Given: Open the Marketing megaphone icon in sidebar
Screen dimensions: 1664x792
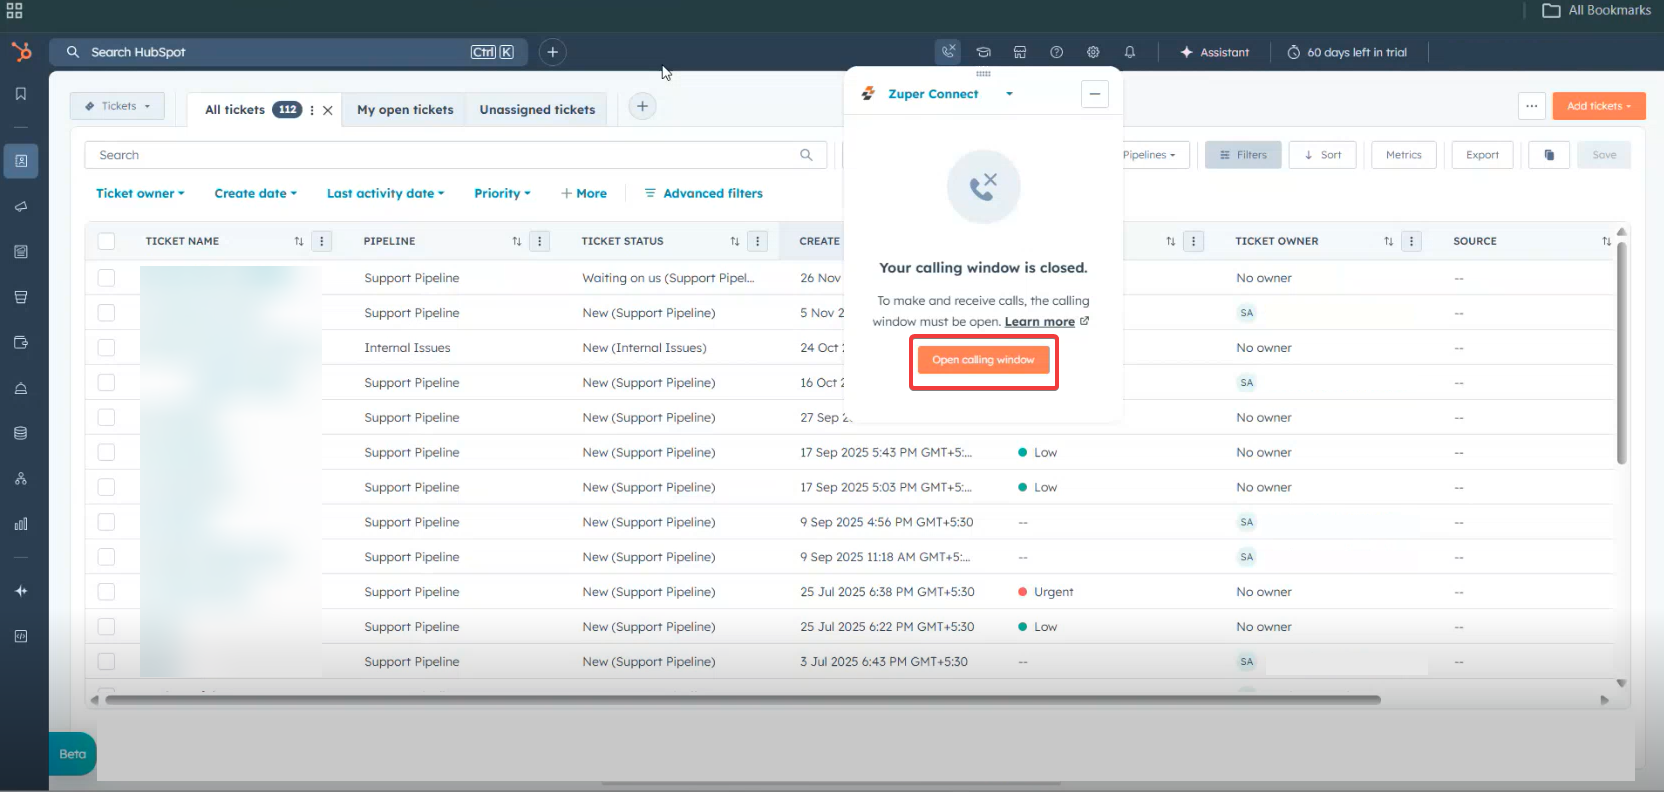Looking at the screenshot, I should pyautogui.click(x=21, y=206).
